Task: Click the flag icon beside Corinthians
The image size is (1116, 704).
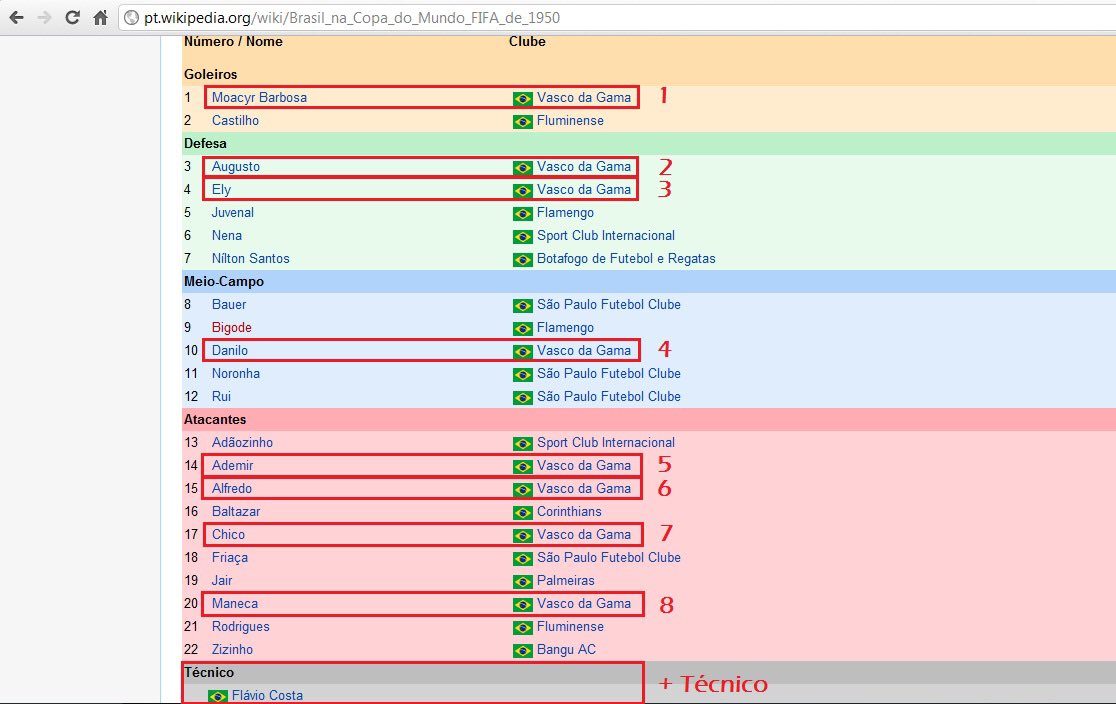Action: [522, 513]
